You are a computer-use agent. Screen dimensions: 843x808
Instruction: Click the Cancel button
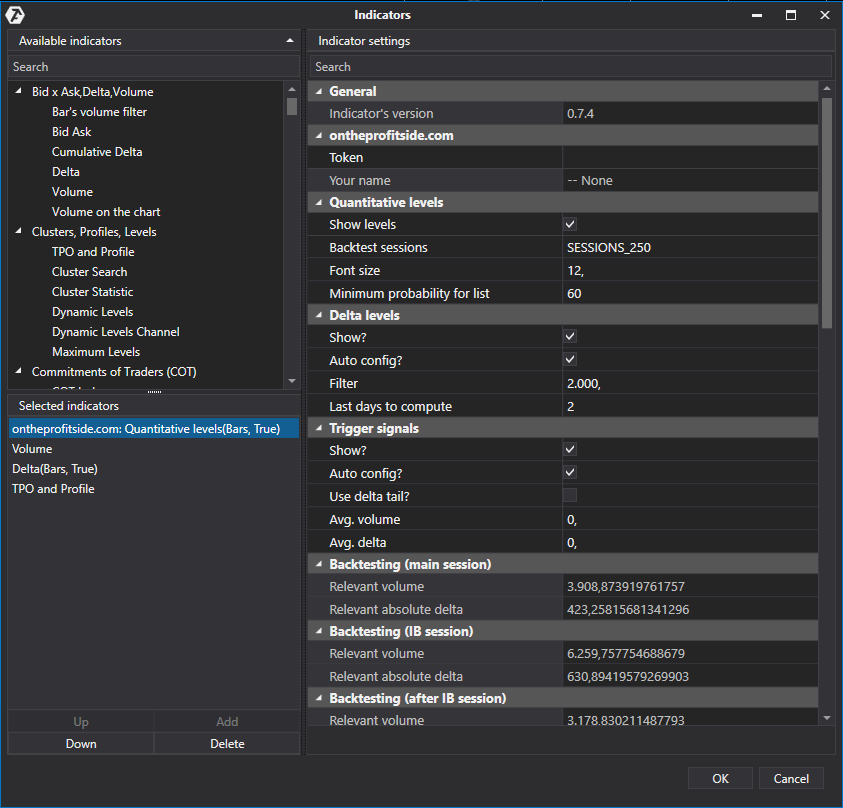pyautogui.click(x=791, y=778)
